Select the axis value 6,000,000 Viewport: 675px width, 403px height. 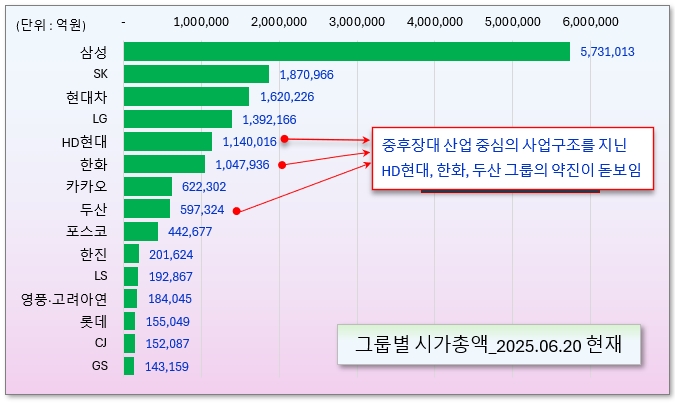(x=591, y=22)
